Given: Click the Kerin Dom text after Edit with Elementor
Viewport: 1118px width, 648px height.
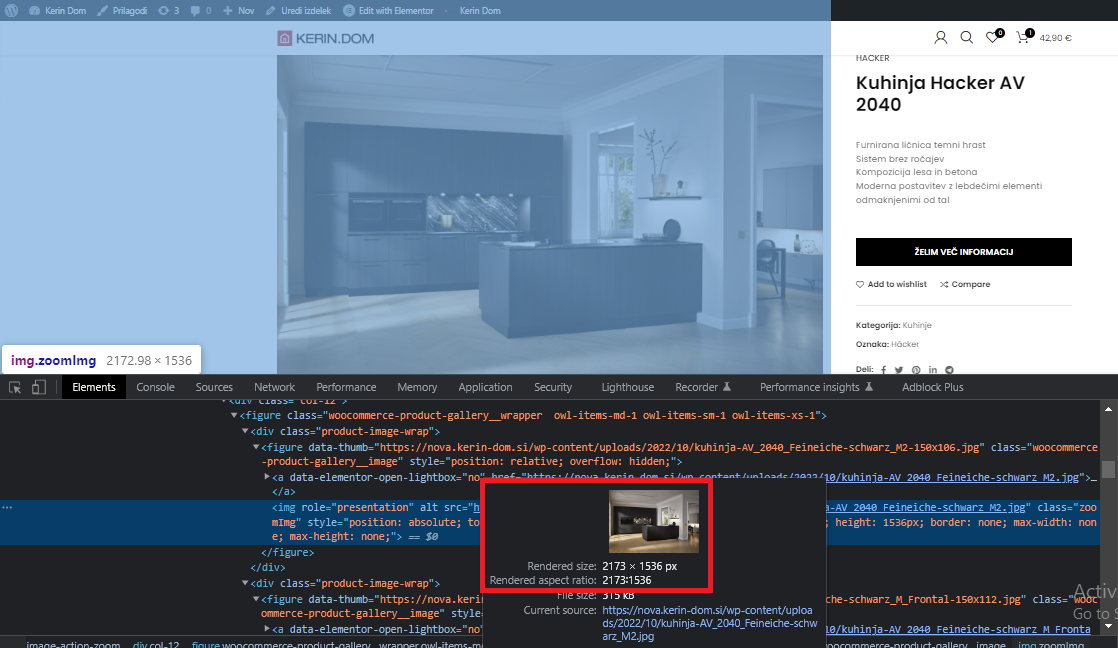Looking at the screenshot, I should point(480,11).
